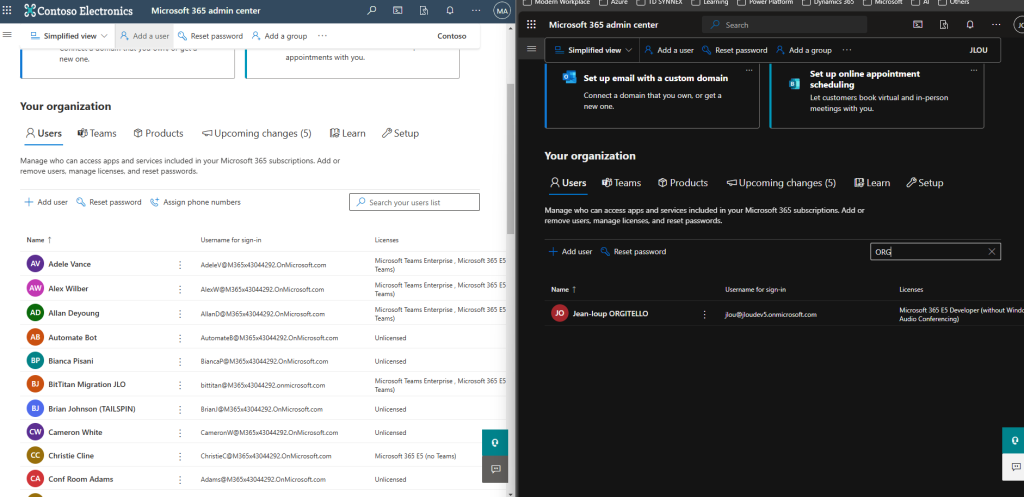This screenshot has height=497, width=1024.
Task: Open more options on Cameron White row
Action: [180, 432]
